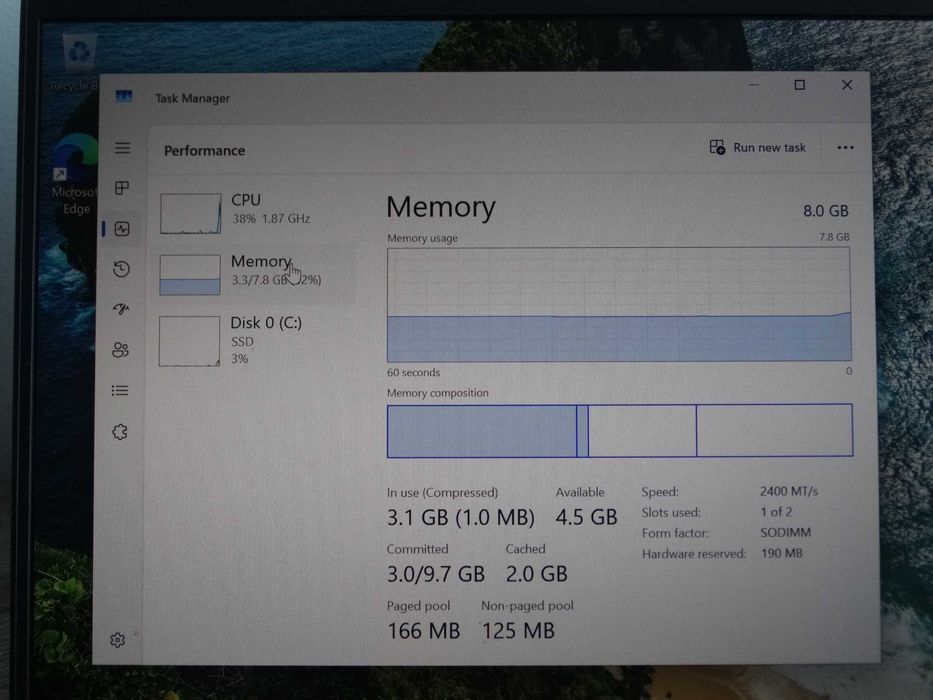This screenshot has height=700, width=933.
Task: Click the Cached value 2.0 GB
Action: coord(536,574)
